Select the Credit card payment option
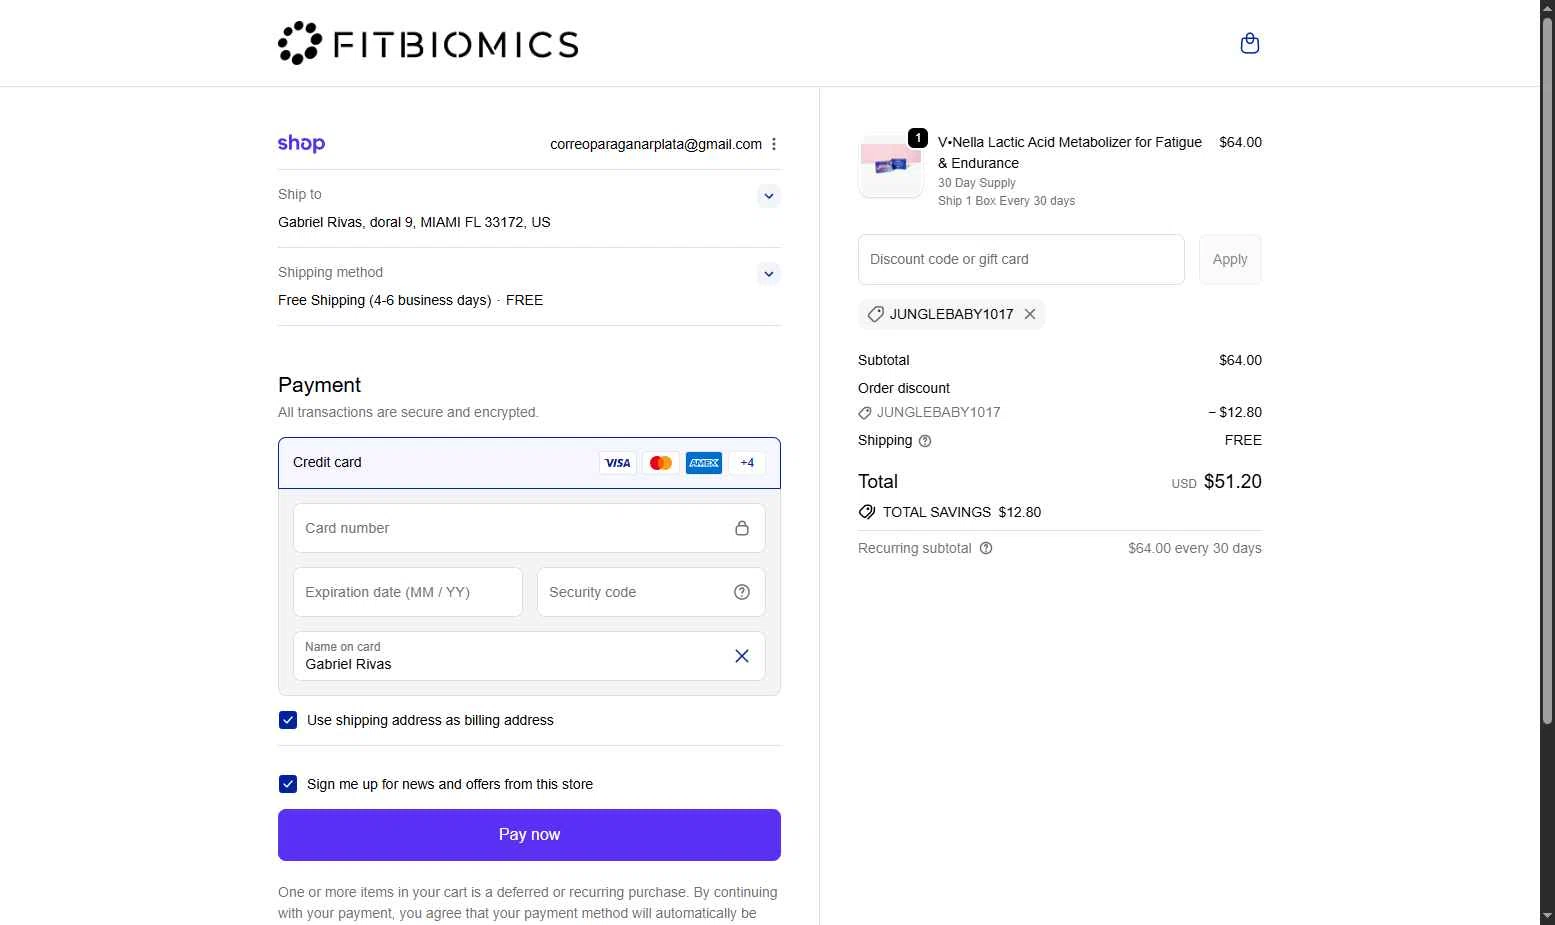 [x=529, y=463]
